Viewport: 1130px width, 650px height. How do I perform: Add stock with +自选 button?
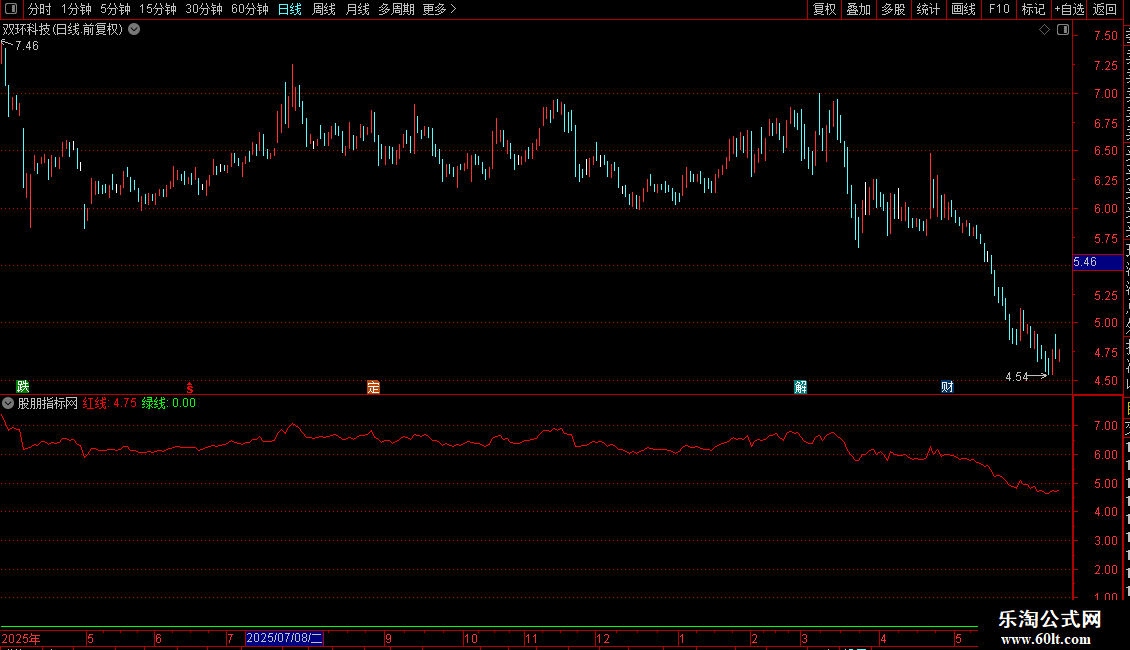pyautogui.click(x=1069, y=9)
